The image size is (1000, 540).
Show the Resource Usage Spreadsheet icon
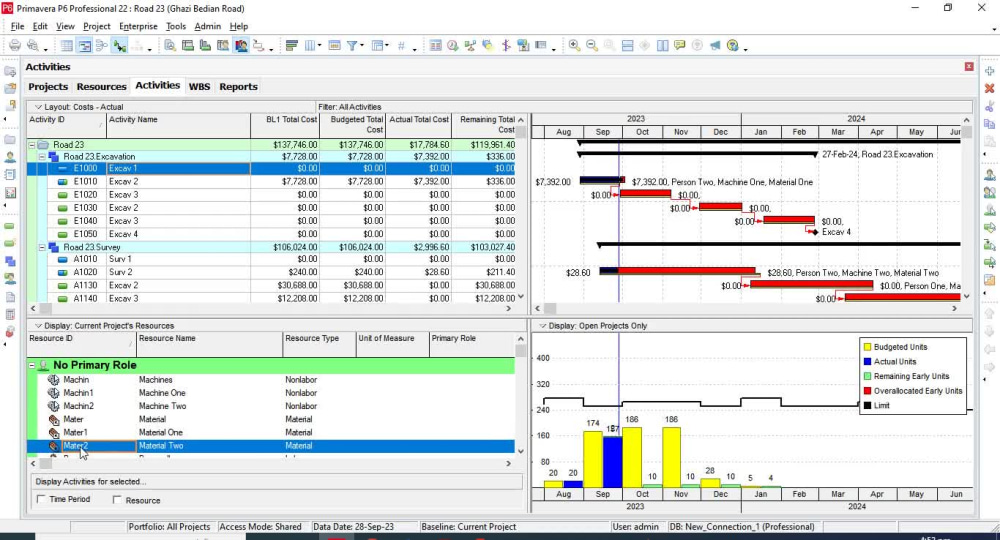(223, 45)
